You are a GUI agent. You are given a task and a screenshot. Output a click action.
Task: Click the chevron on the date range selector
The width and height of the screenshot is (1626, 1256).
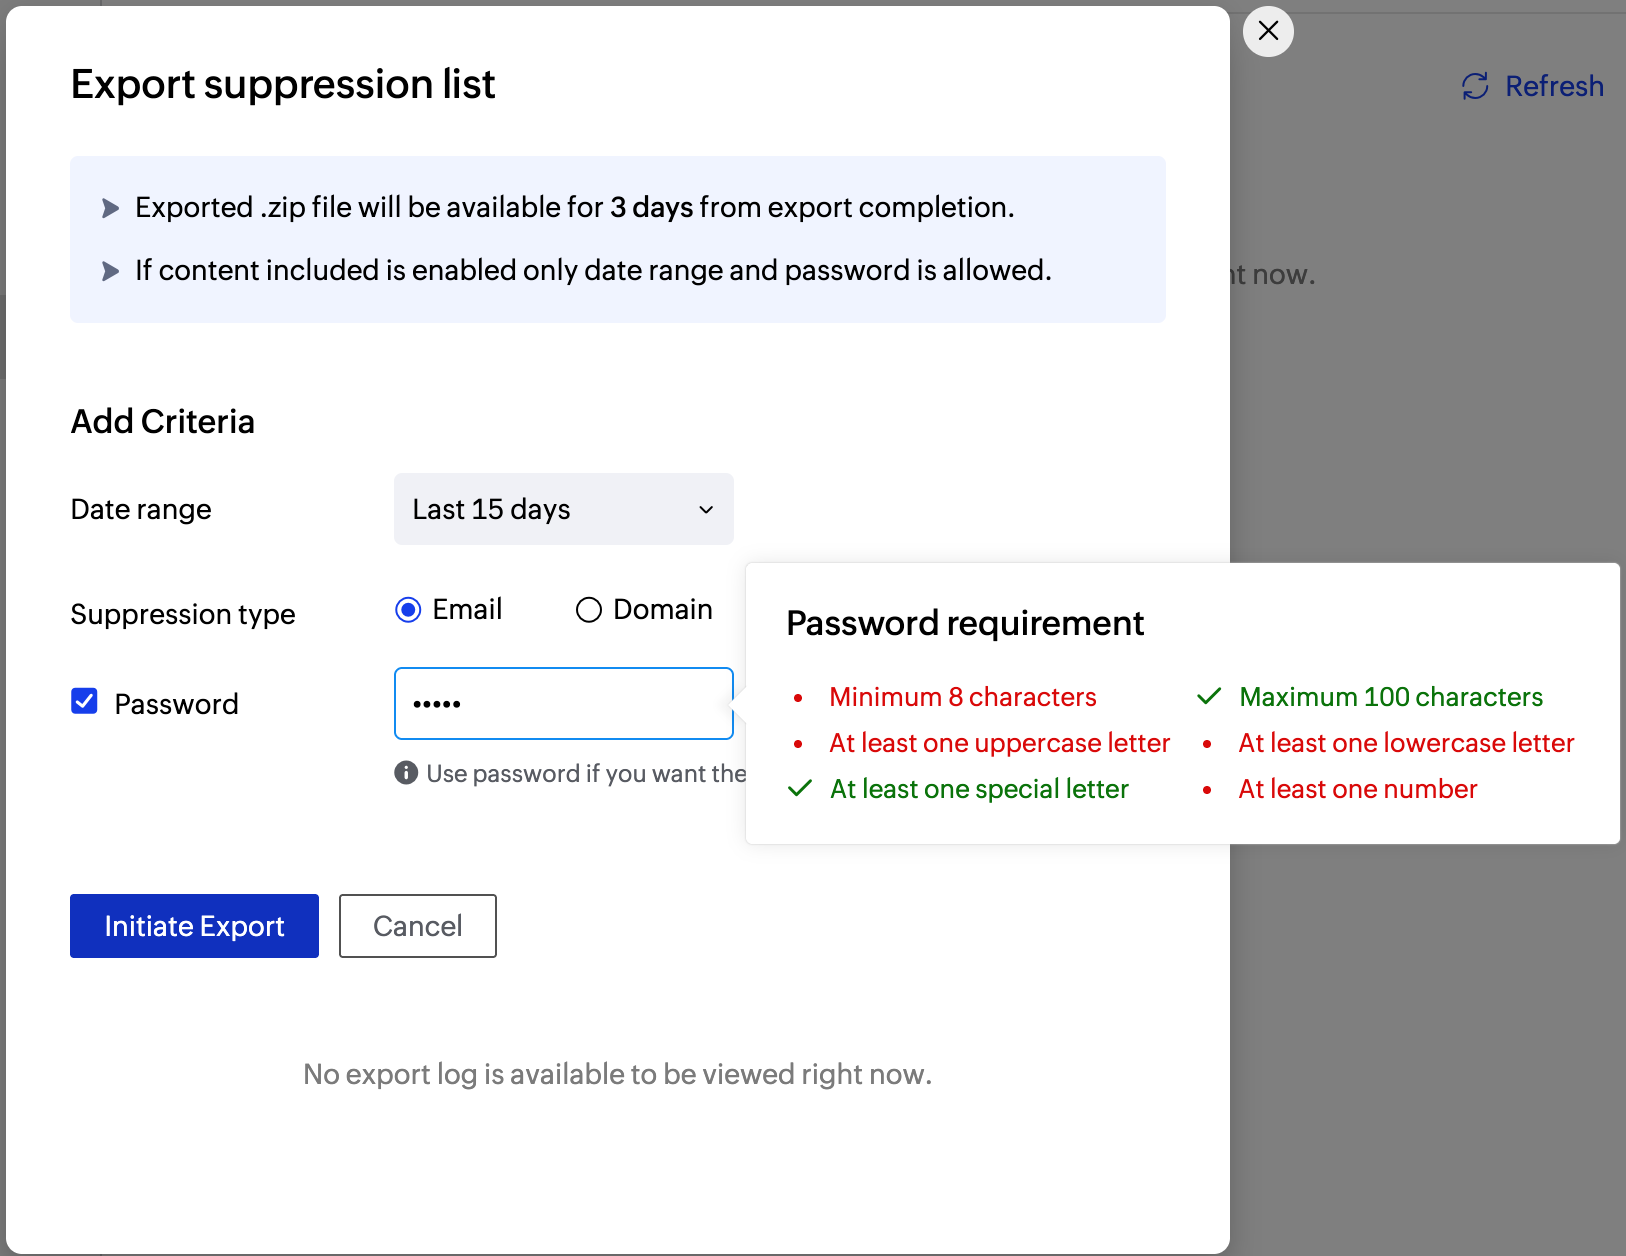tap(705, 509)
